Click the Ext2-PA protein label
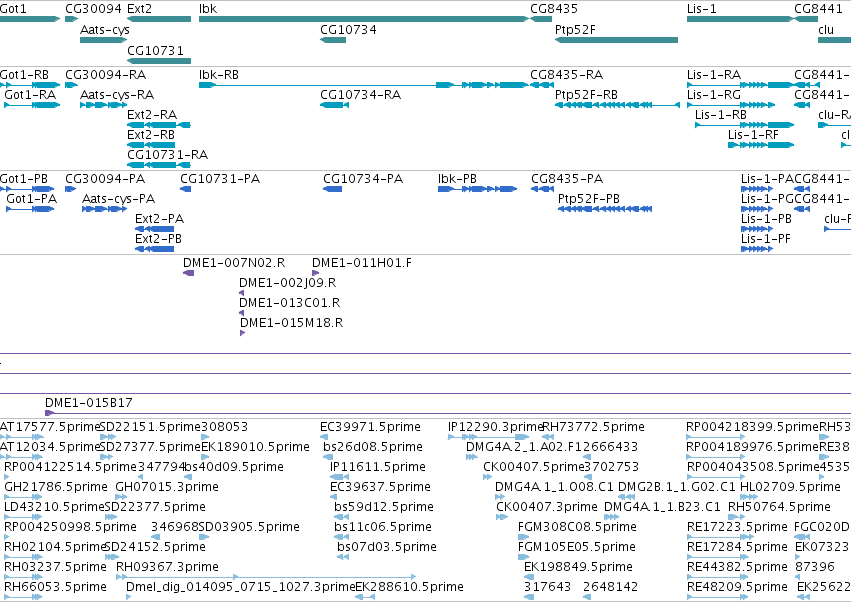 tap(160, 219)
